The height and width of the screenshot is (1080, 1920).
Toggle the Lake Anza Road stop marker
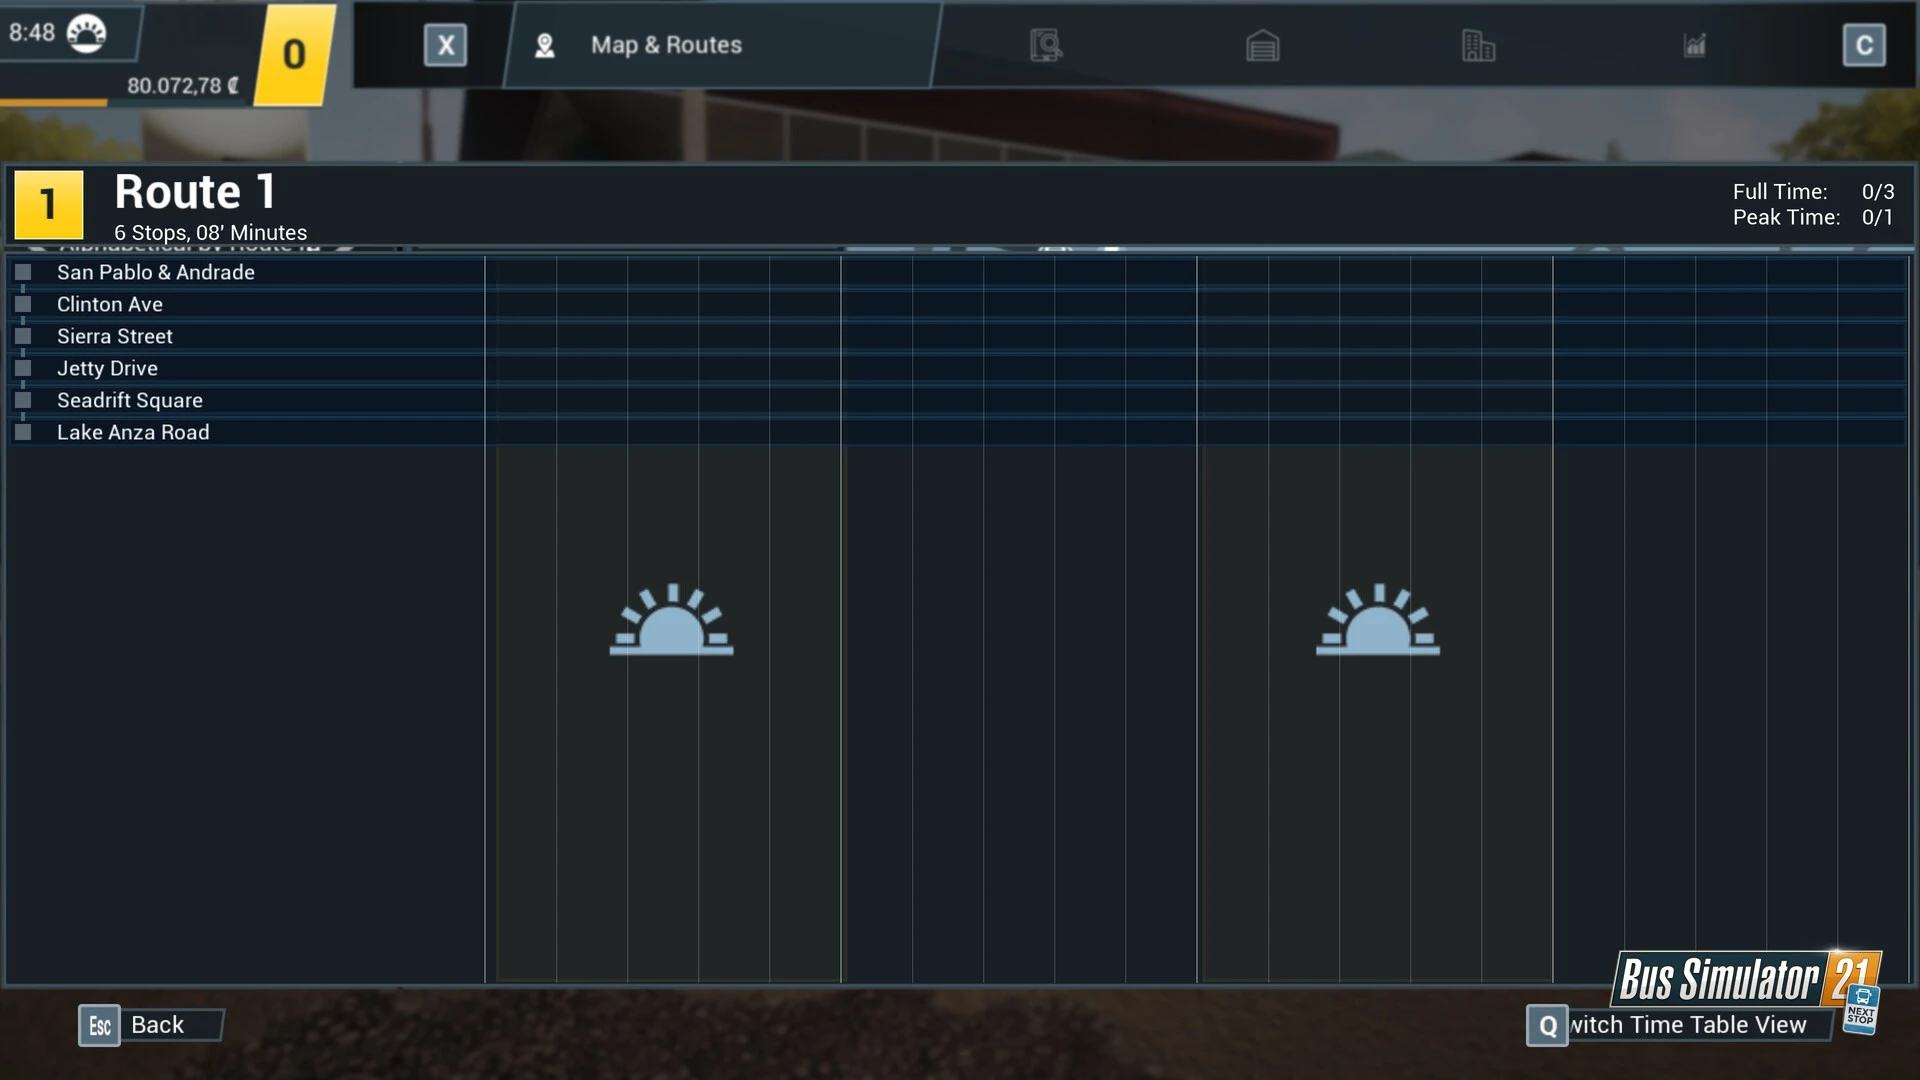pos(23,432)
